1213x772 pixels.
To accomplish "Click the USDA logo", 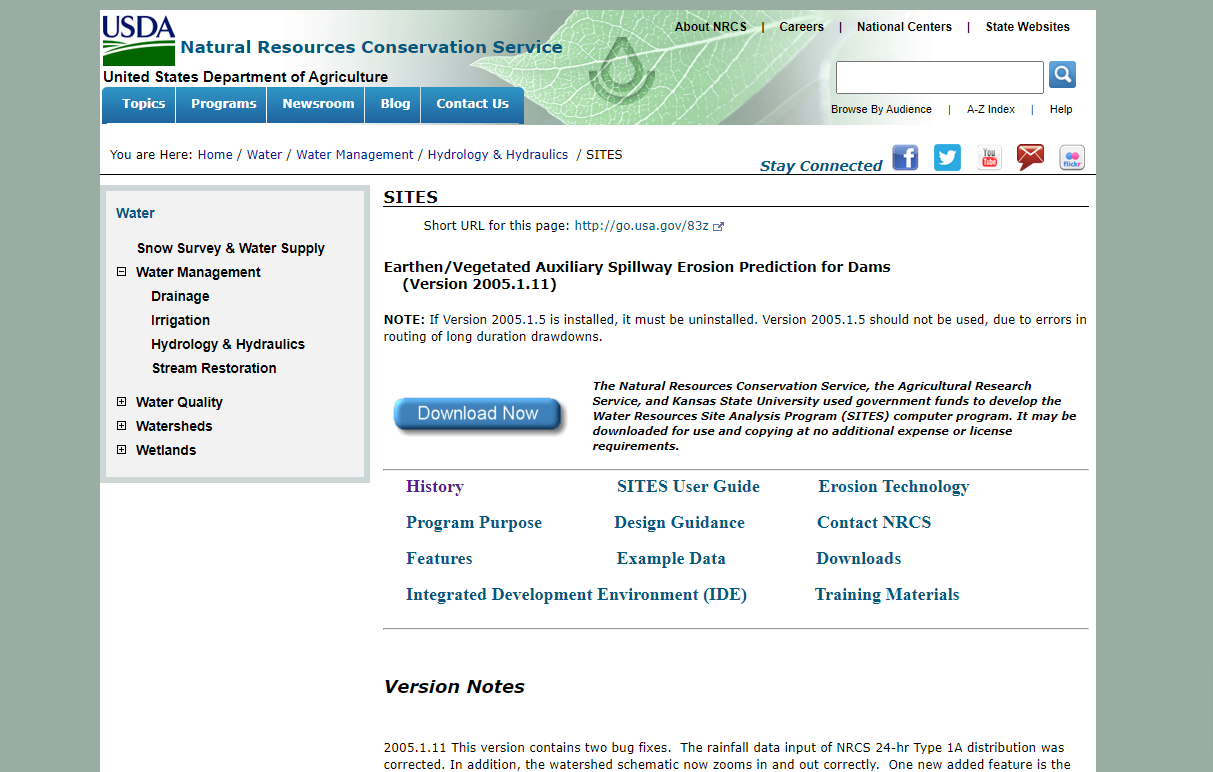I will tap(139, 40).
